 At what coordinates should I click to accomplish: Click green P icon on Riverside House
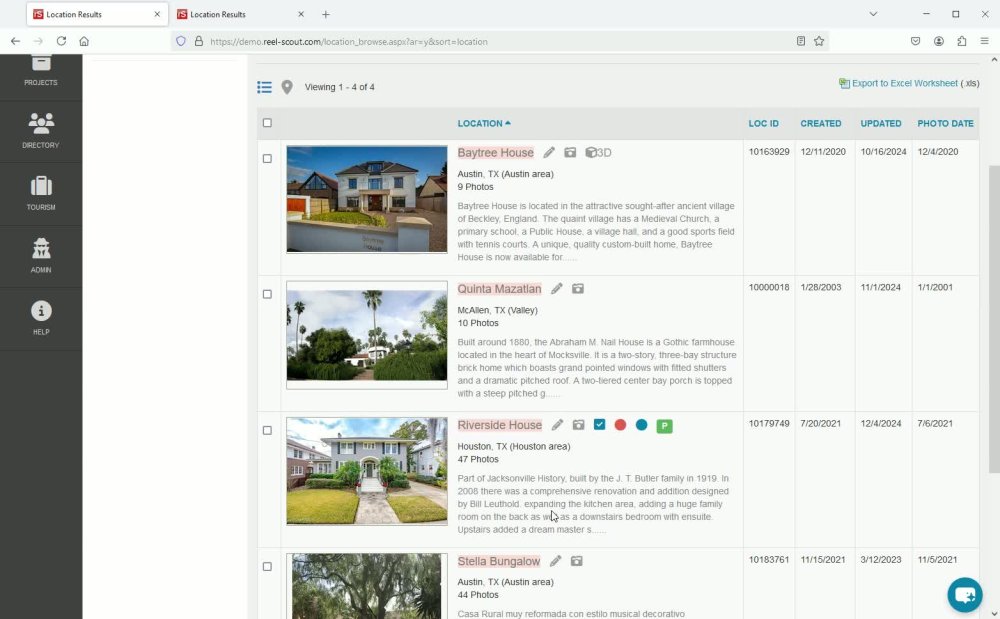click(665, 426)
